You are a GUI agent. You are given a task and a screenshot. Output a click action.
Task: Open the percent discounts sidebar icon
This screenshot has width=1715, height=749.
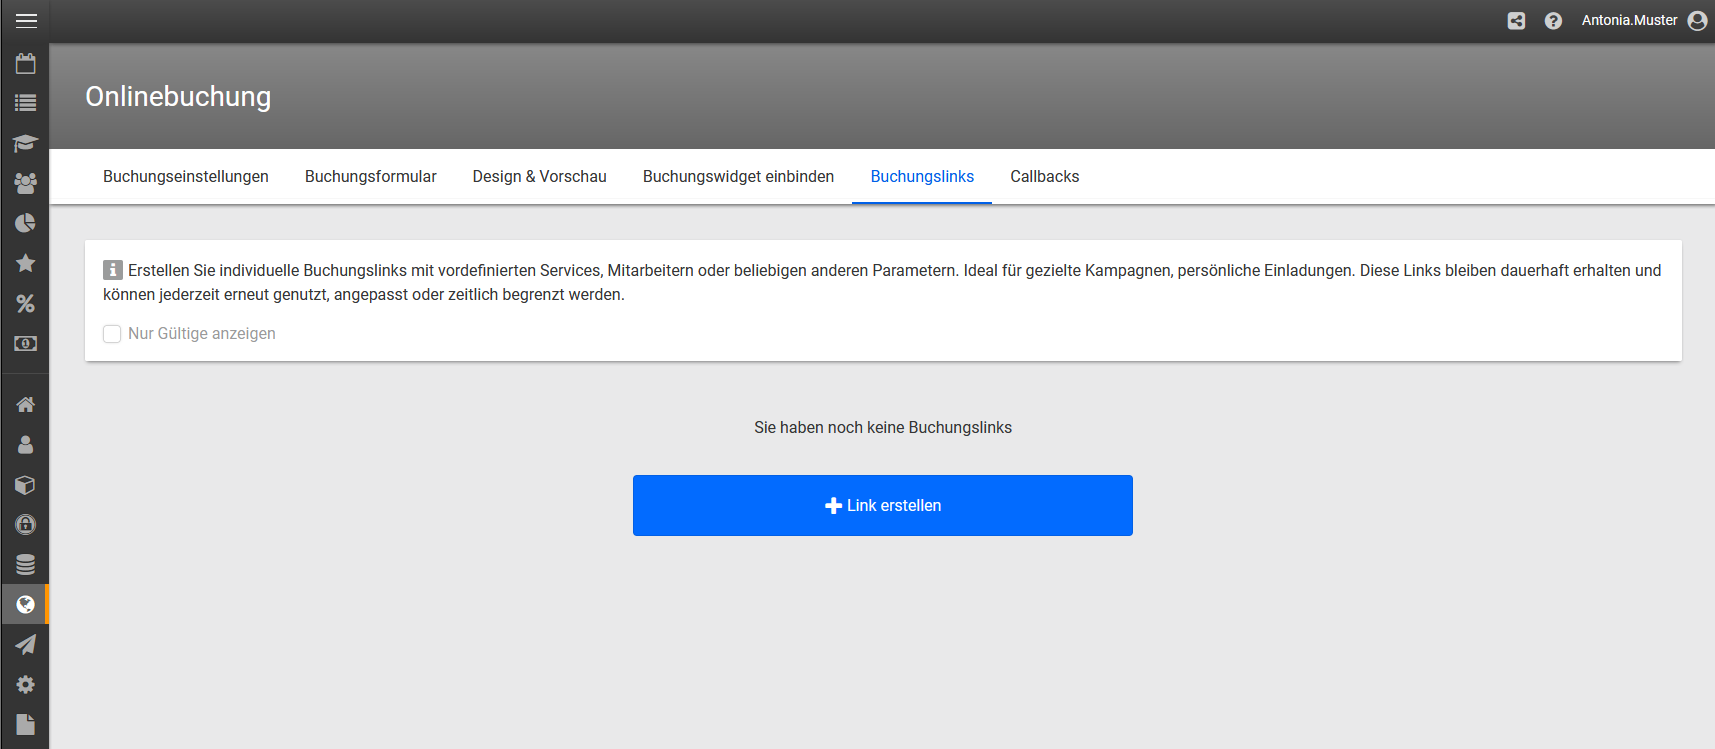click(26, 303)
